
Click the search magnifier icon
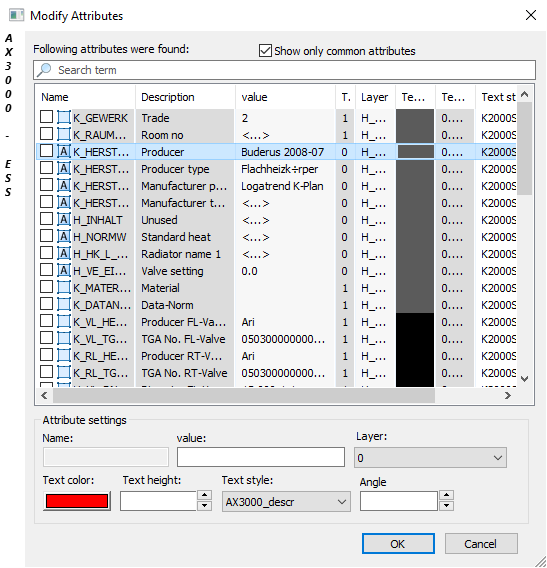coord(44,70)
